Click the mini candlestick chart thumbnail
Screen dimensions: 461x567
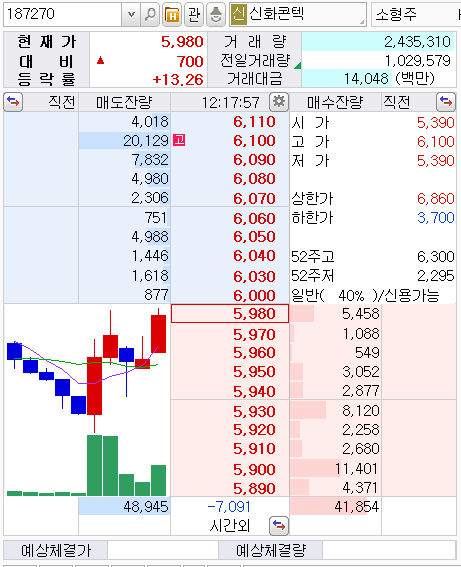[87, 400]
